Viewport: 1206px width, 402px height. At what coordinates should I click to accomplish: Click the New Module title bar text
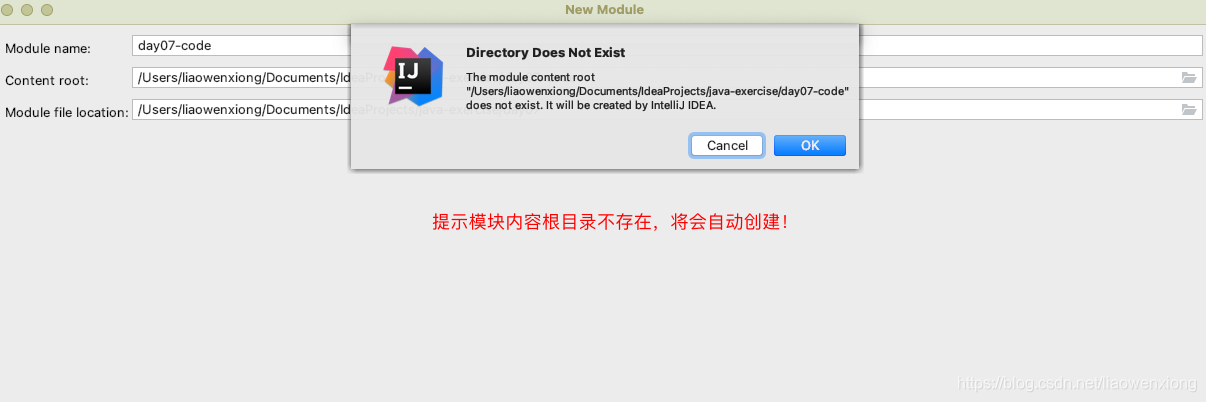coord(604,9)
